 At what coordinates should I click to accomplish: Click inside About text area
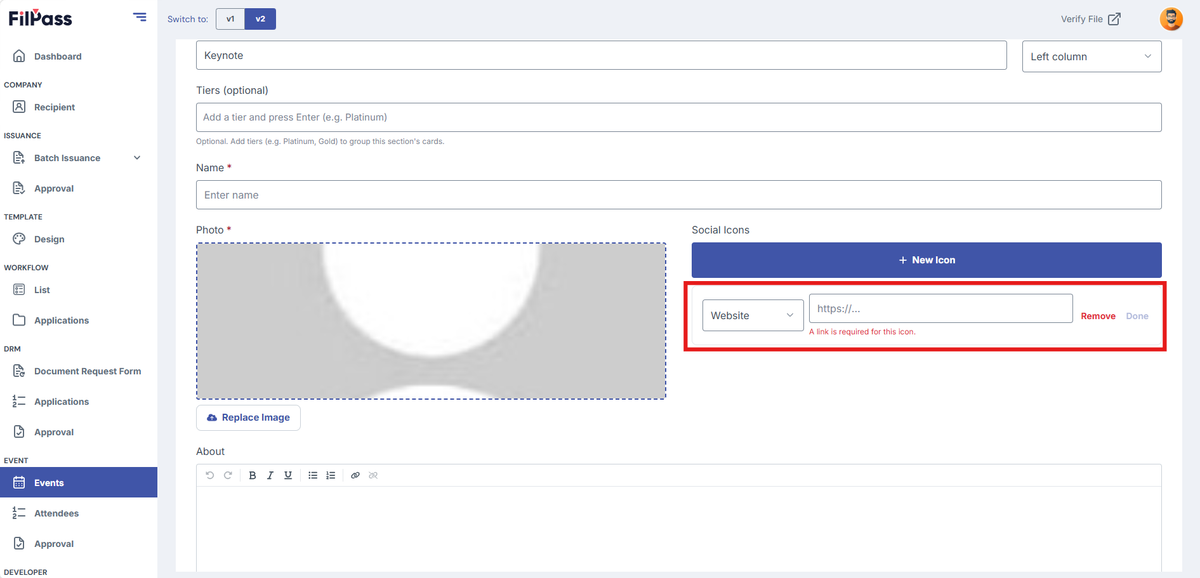point(678,528)
